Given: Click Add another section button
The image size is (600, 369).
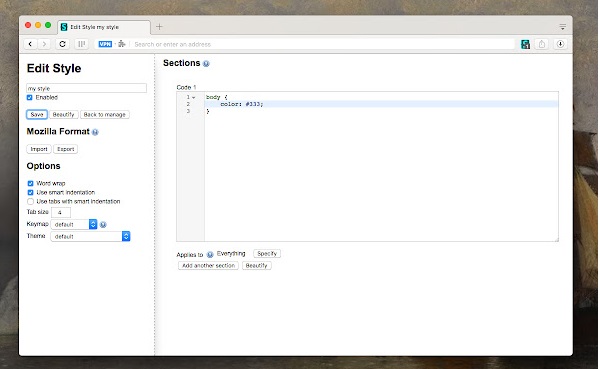Looking at the screenshot, I should (208, 265).
